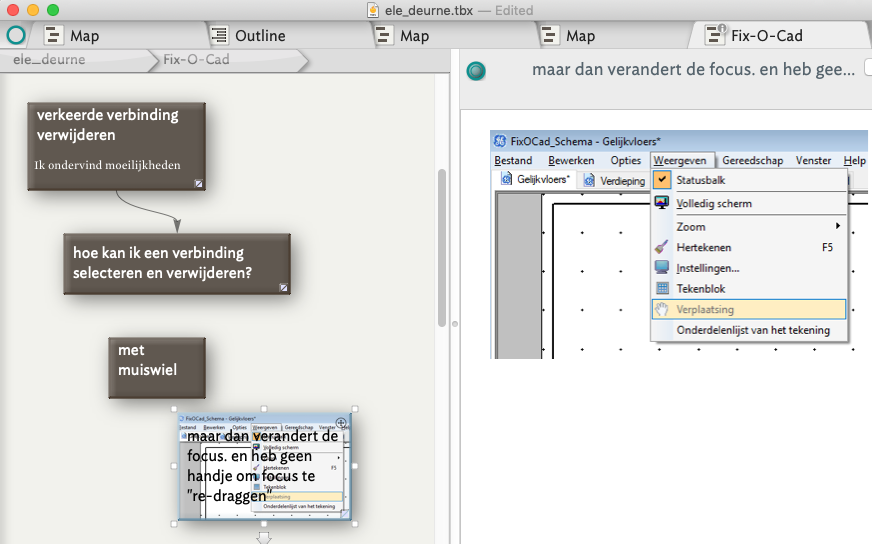Click the checkbox at the text pane's right edge

click(x=868, y=67)
